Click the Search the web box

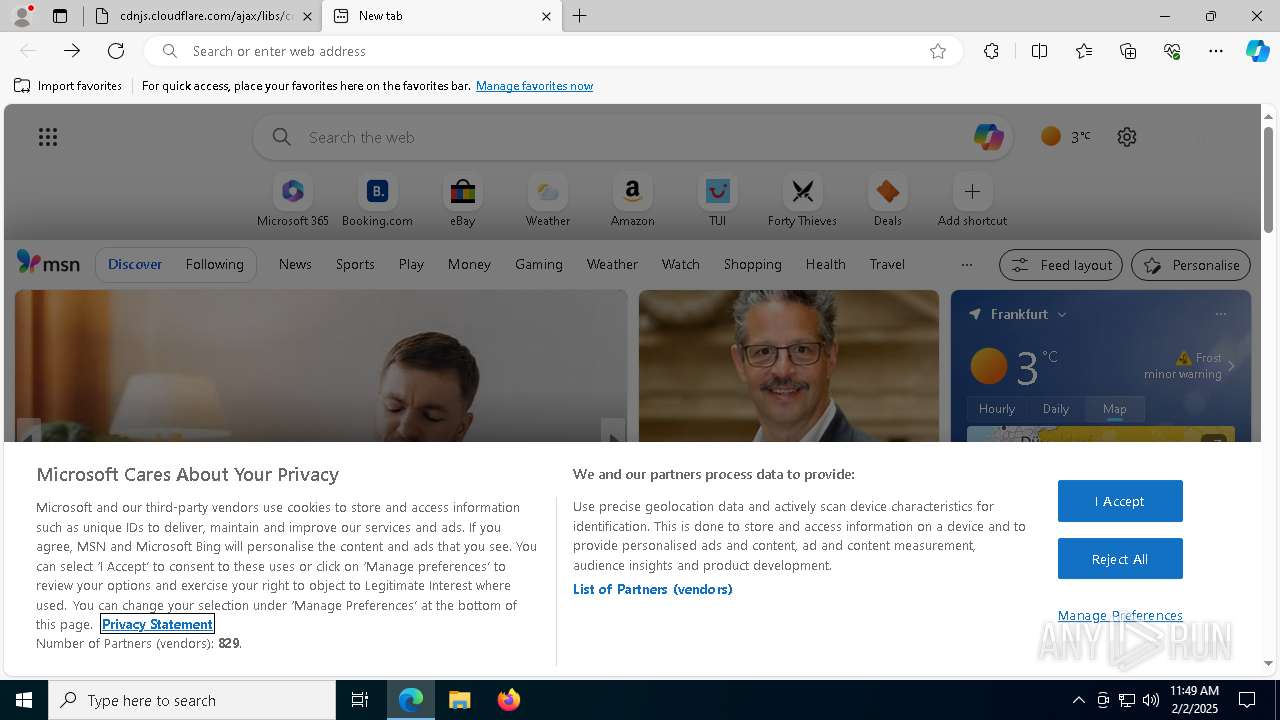pos(632,137)
